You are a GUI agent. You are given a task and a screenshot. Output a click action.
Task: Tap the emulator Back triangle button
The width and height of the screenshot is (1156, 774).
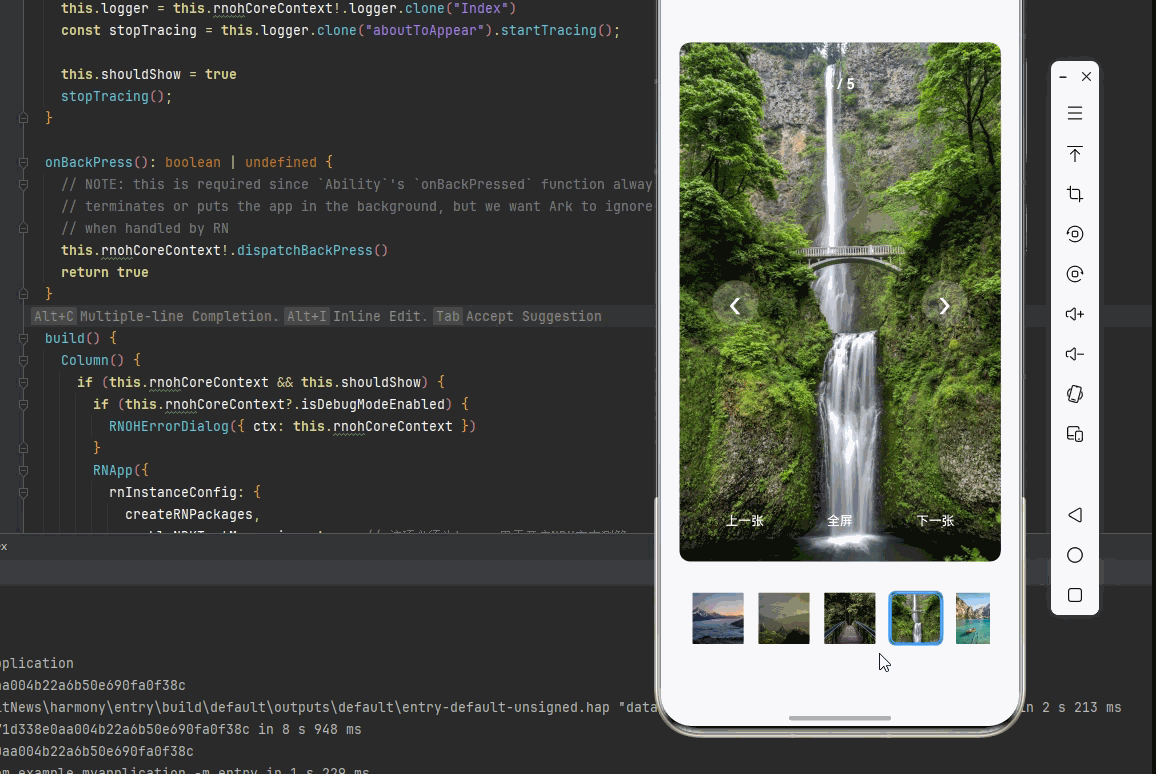pos(1075,515)
